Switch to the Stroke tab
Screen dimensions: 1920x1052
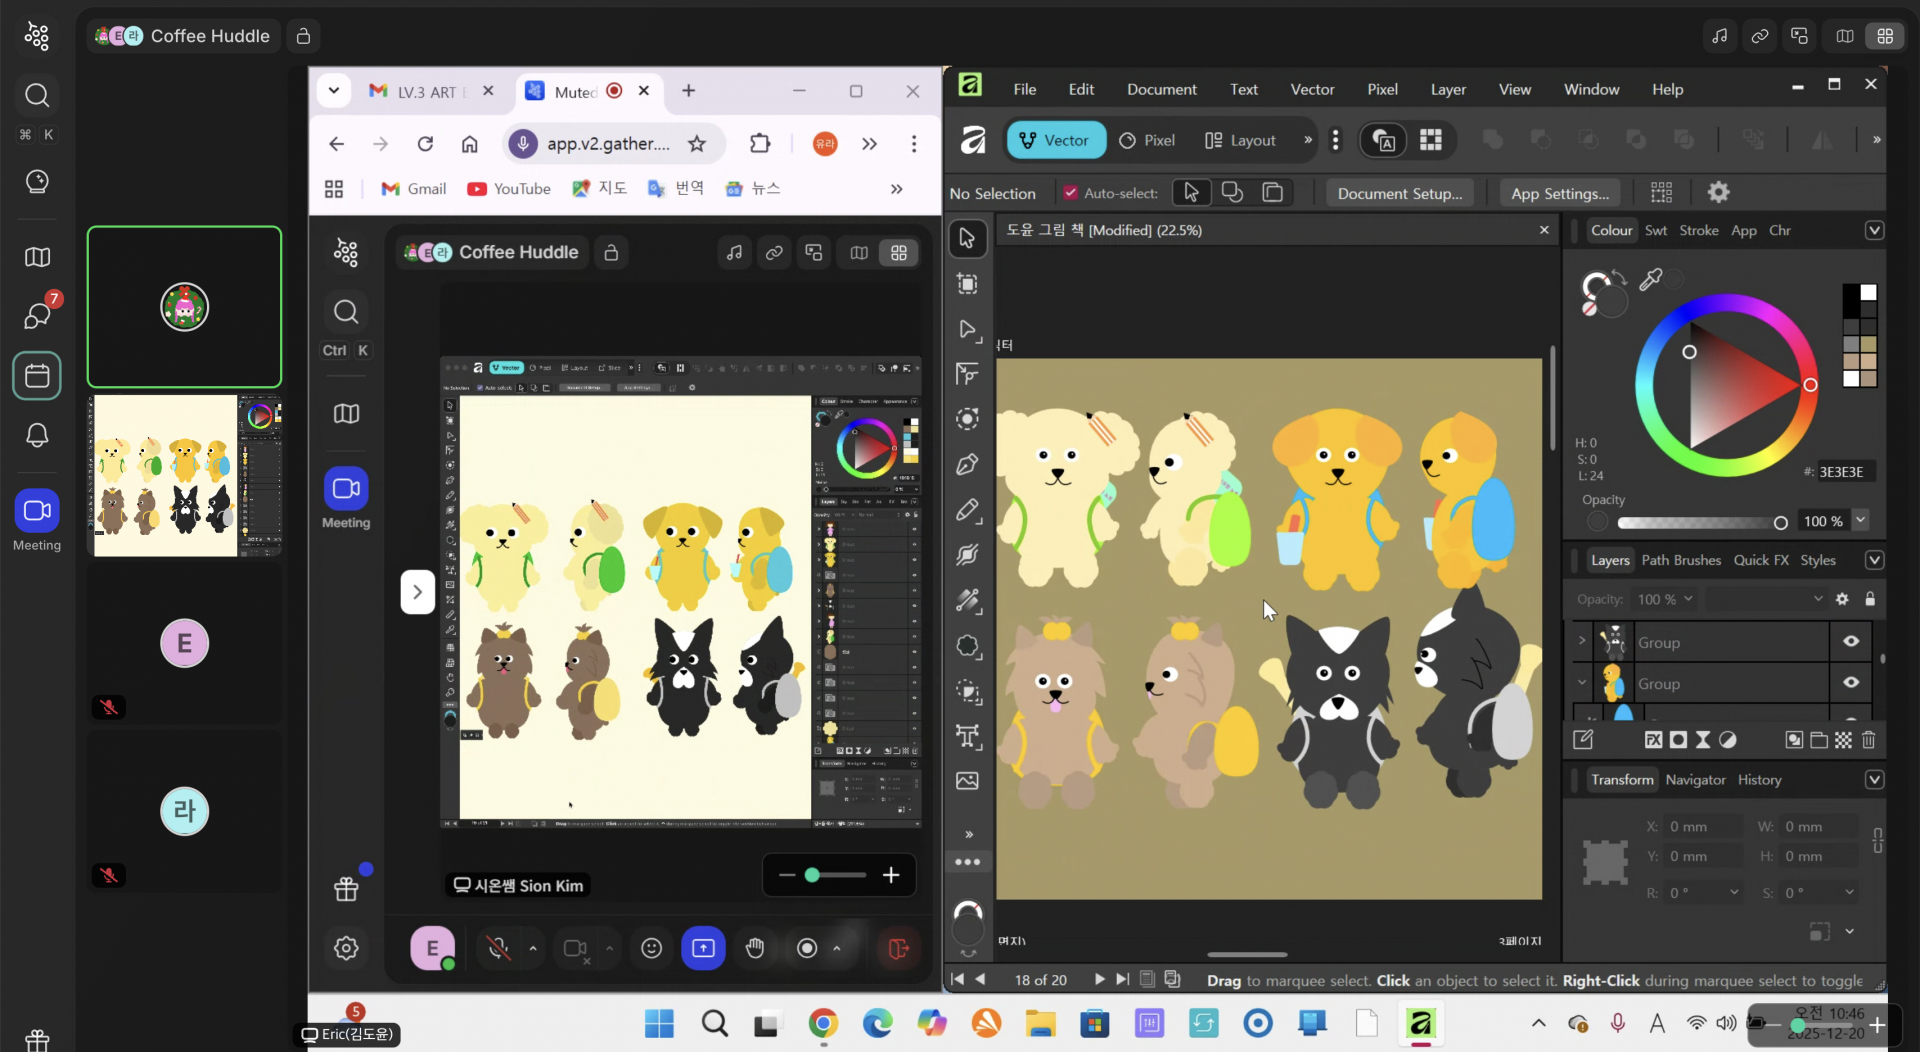point(1698,230)
